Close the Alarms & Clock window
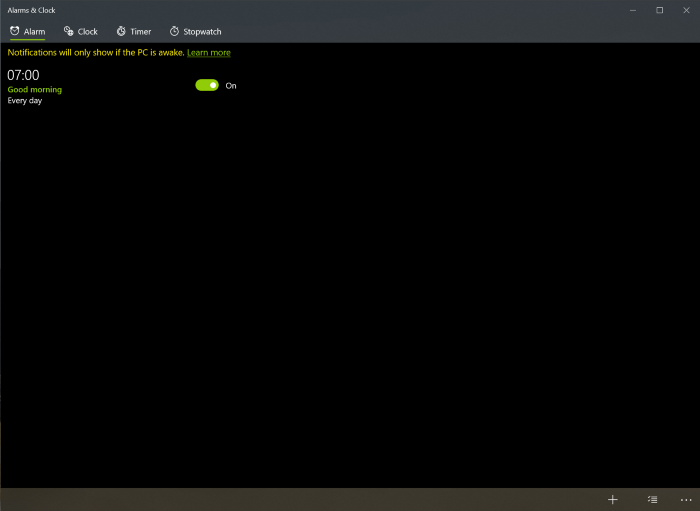The width and height of the screenshot is (700, 511). [686, 10]
